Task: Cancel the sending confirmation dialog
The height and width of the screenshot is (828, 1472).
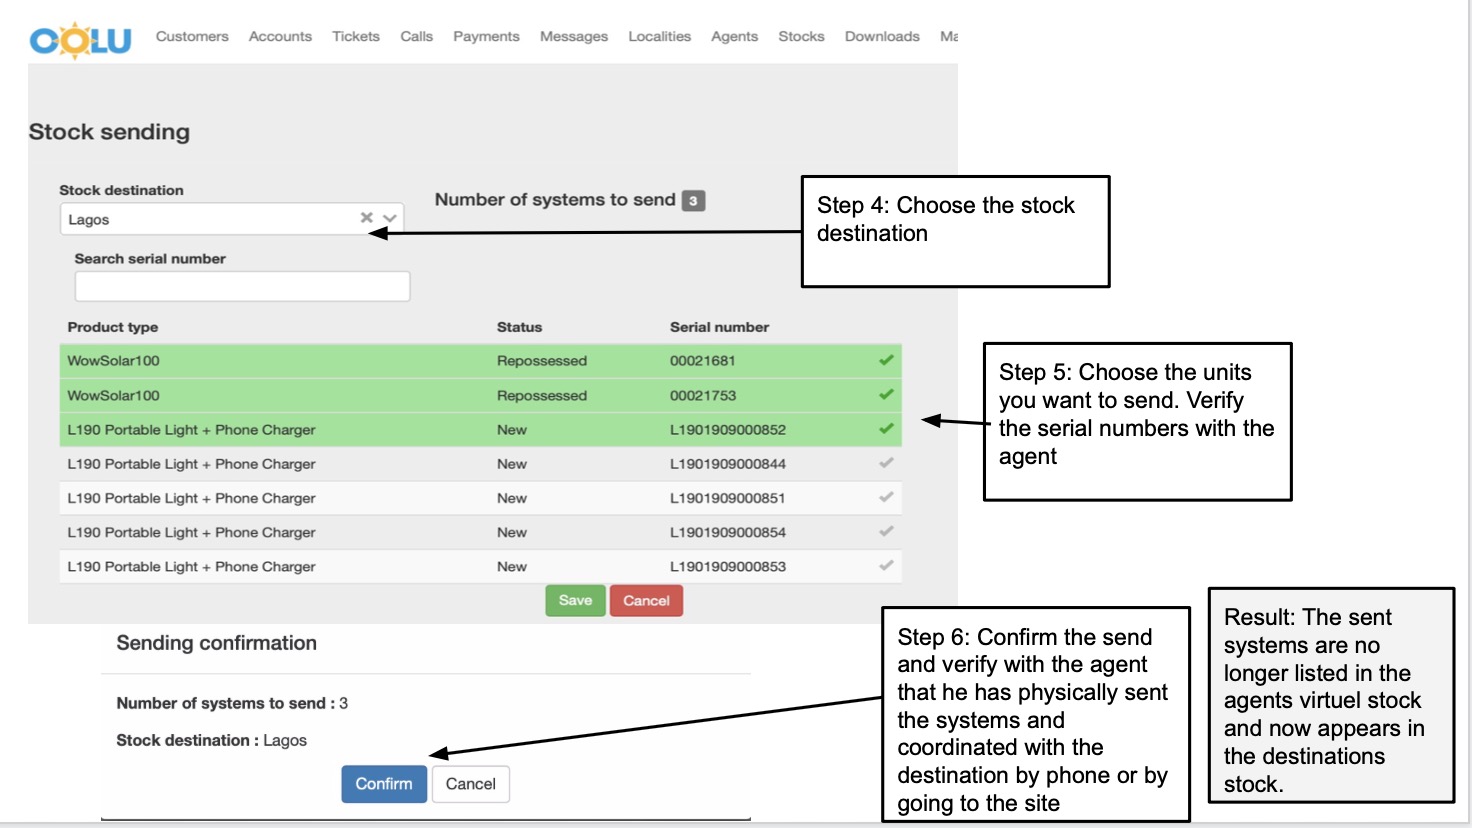Action: (470, 784)
